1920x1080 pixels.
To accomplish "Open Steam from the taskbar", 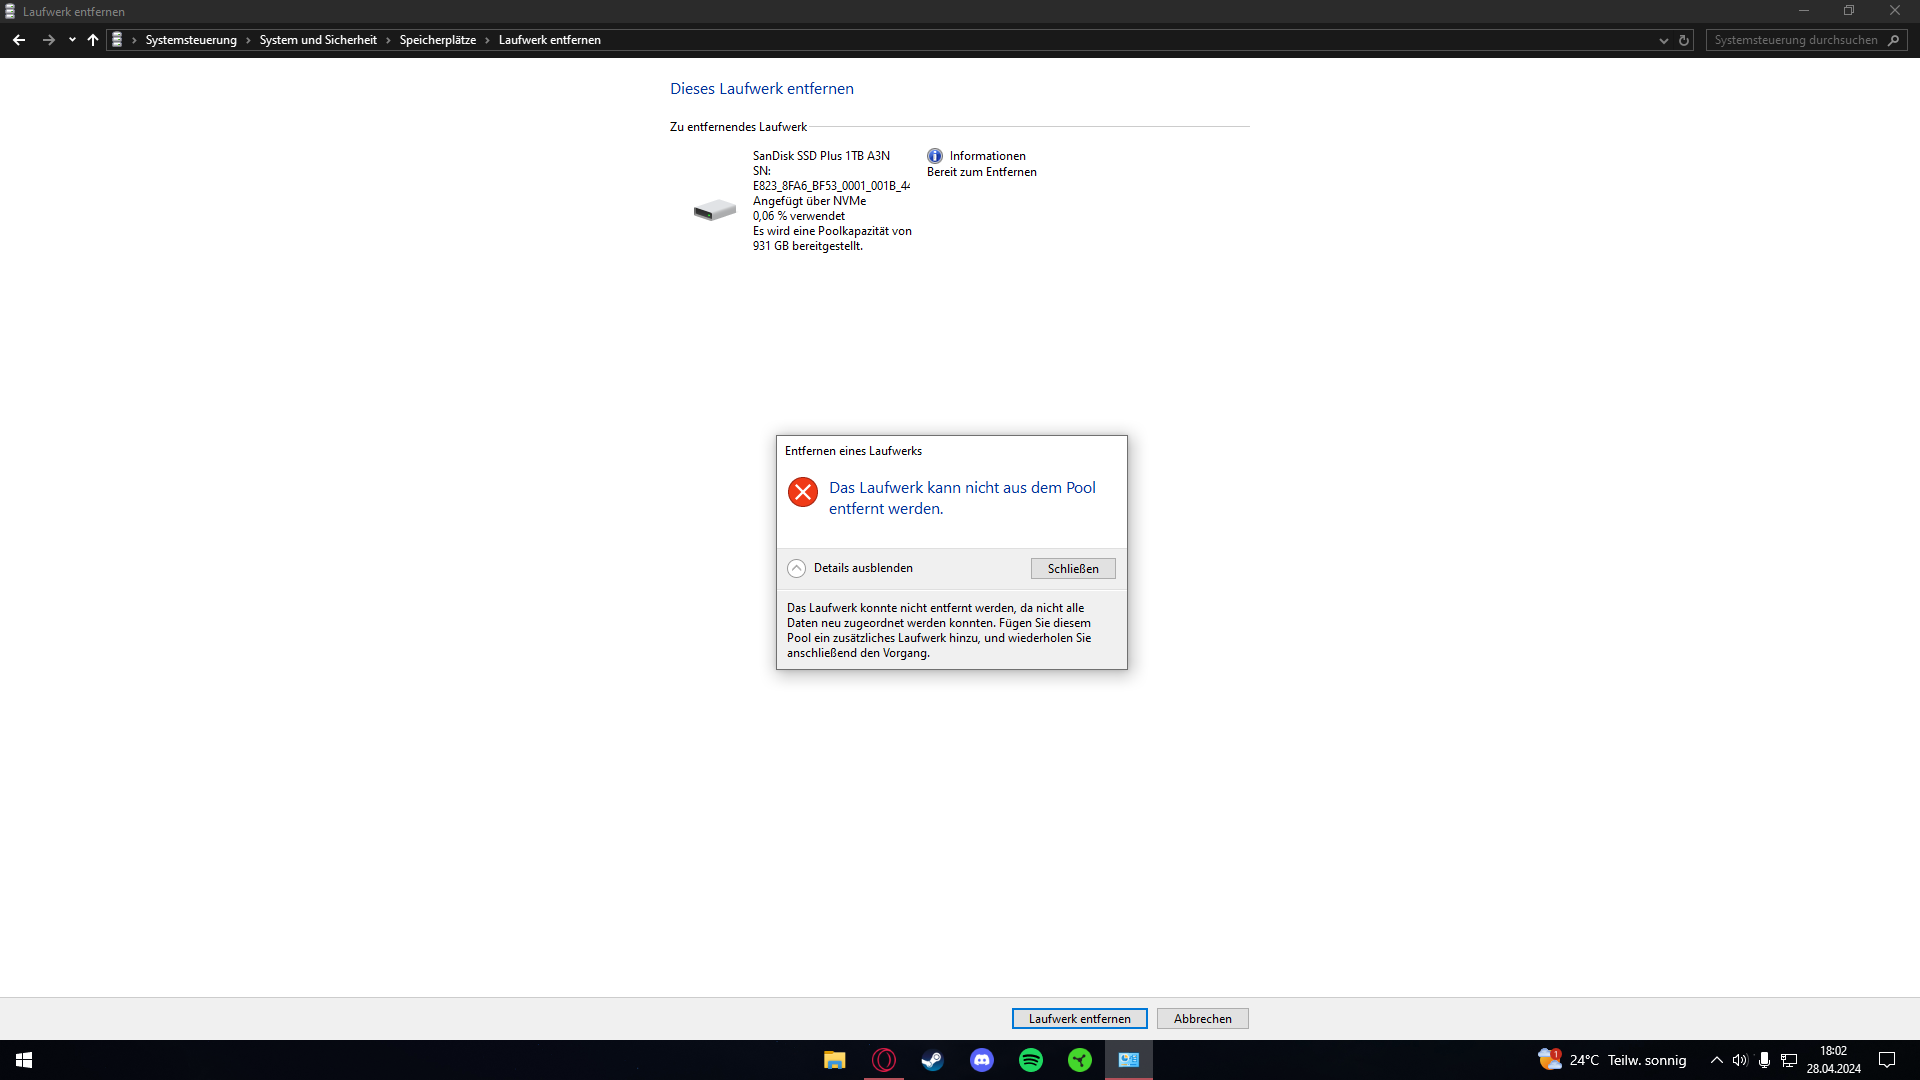I will [932, 1060].
